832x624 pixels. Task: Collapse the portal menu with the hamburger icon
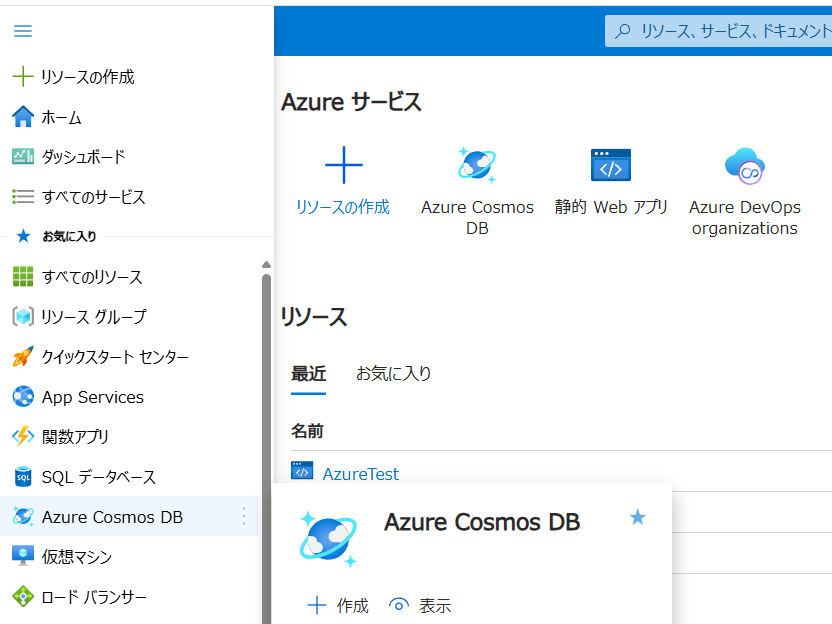pyautogui.click(x=23, y=31)
